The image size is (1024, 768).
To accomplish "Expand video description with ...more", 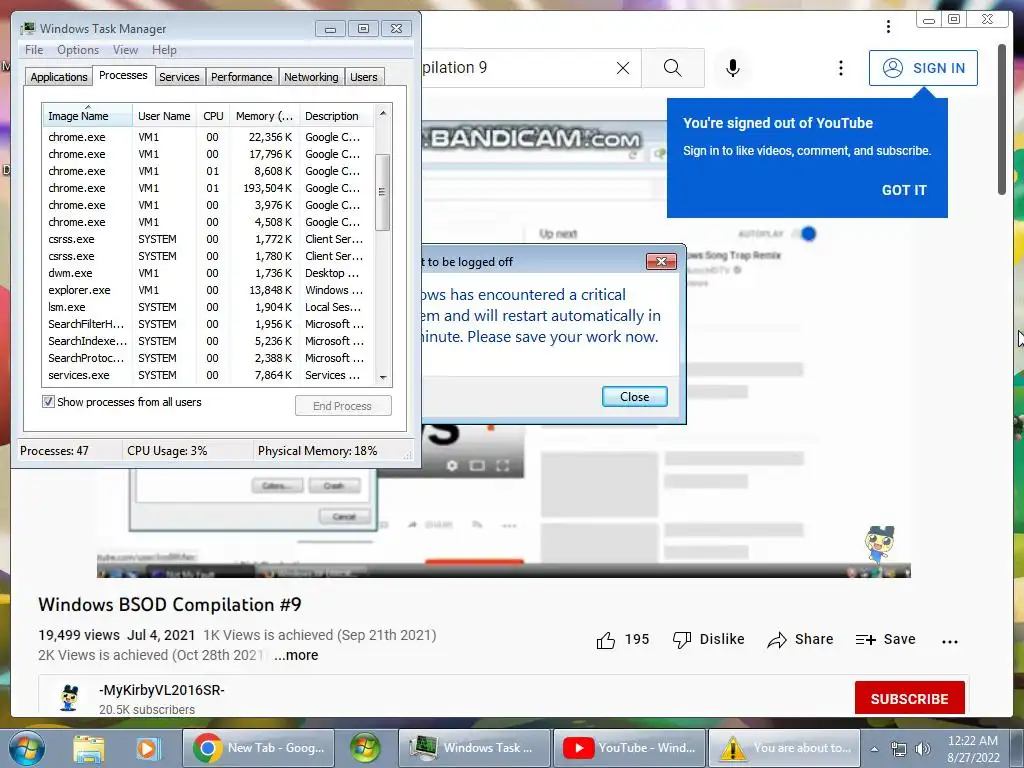I will [x=296, y=655].
